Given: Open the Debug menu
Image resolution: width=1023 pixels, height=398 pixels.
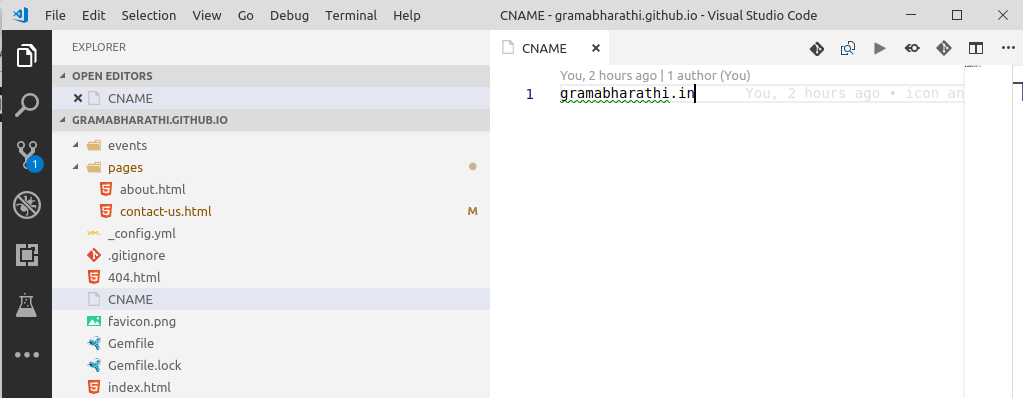Looking at the screenshot, I should (x=290, y=15).
